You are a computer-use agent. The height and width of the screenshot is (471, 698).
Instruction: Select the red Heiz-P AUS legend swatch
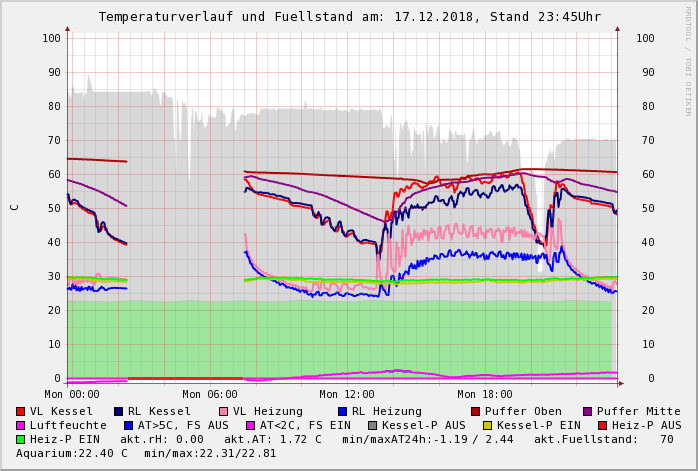coord(603,426)
